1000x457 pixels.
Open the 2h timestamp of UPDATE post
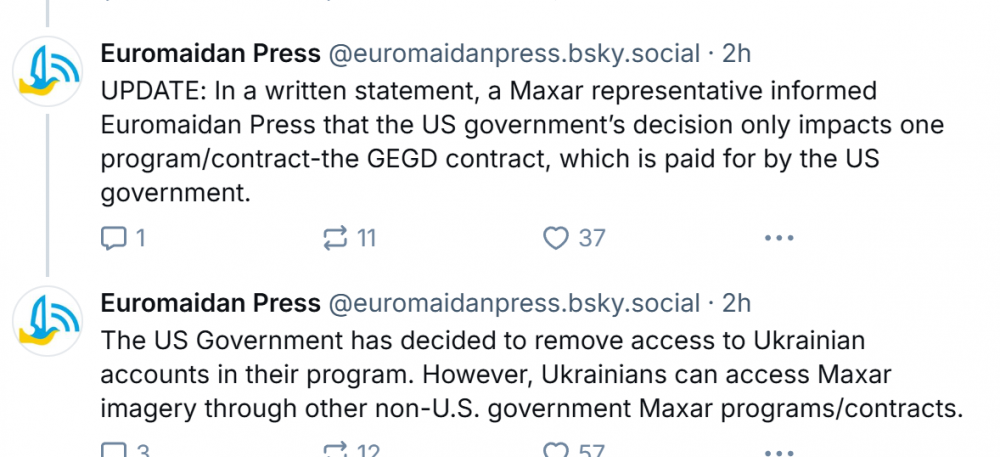click(736, 53)
